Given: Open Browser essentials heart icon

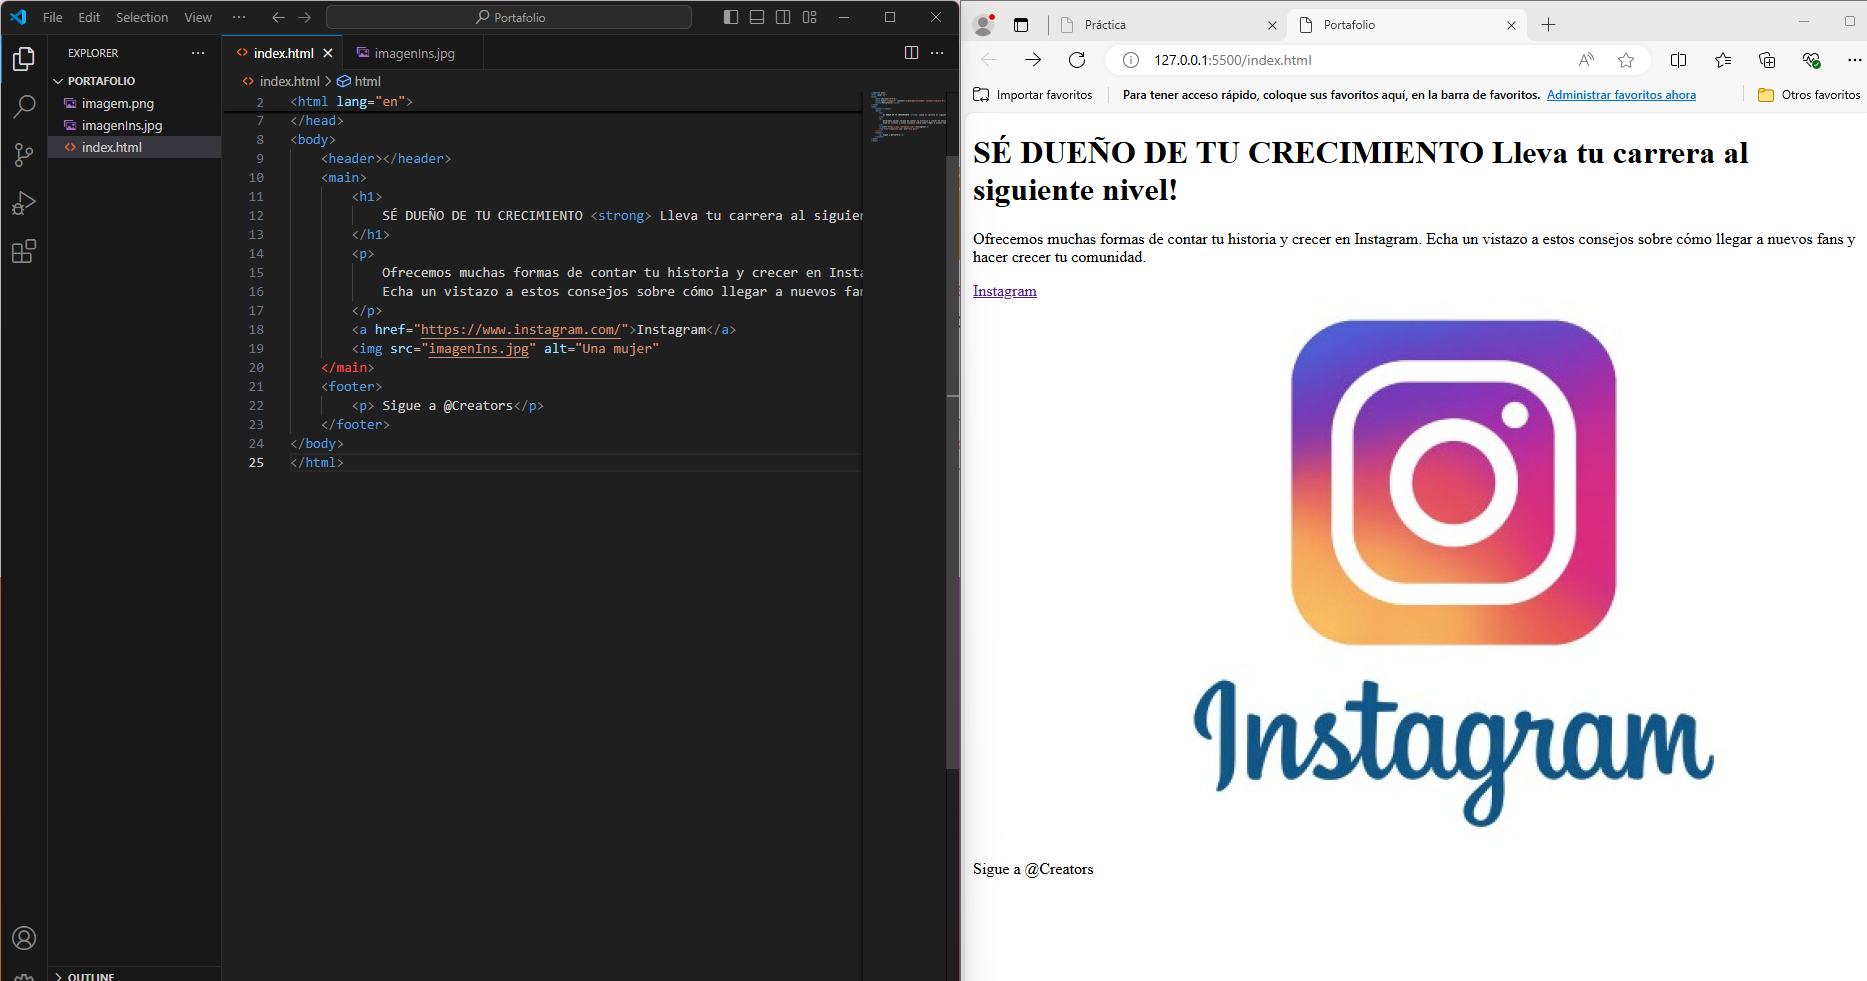Looking at the screenshot, I should point(1811,60).
